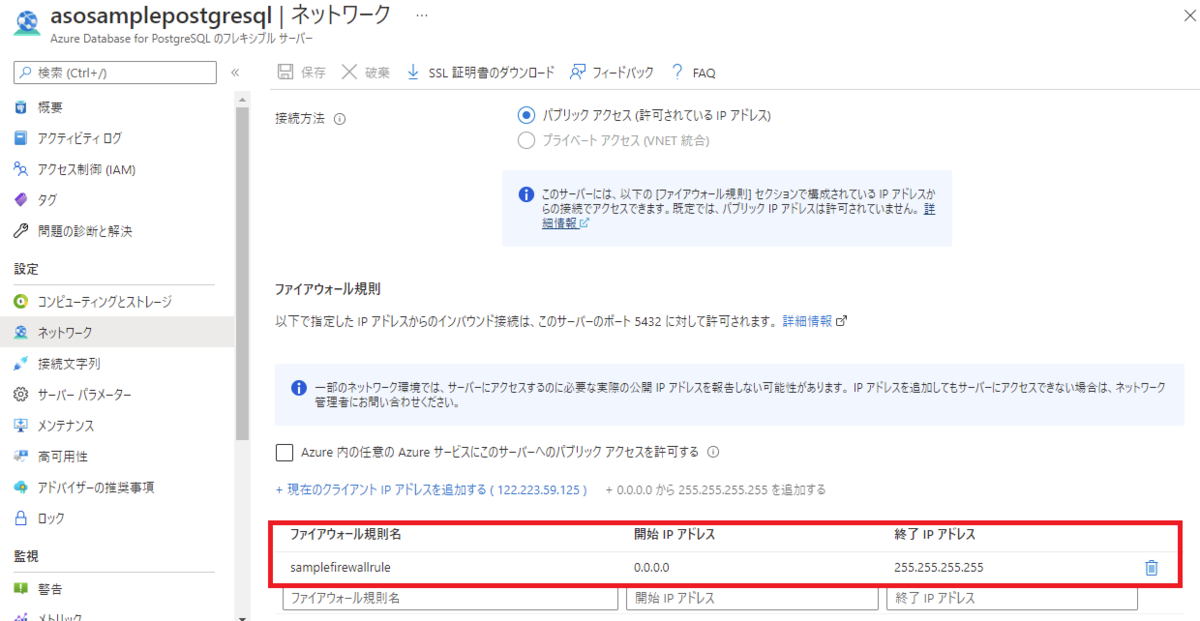Click the high availability icon
Viewport: 1200px width, 621px height.
(x=21, y=456)
